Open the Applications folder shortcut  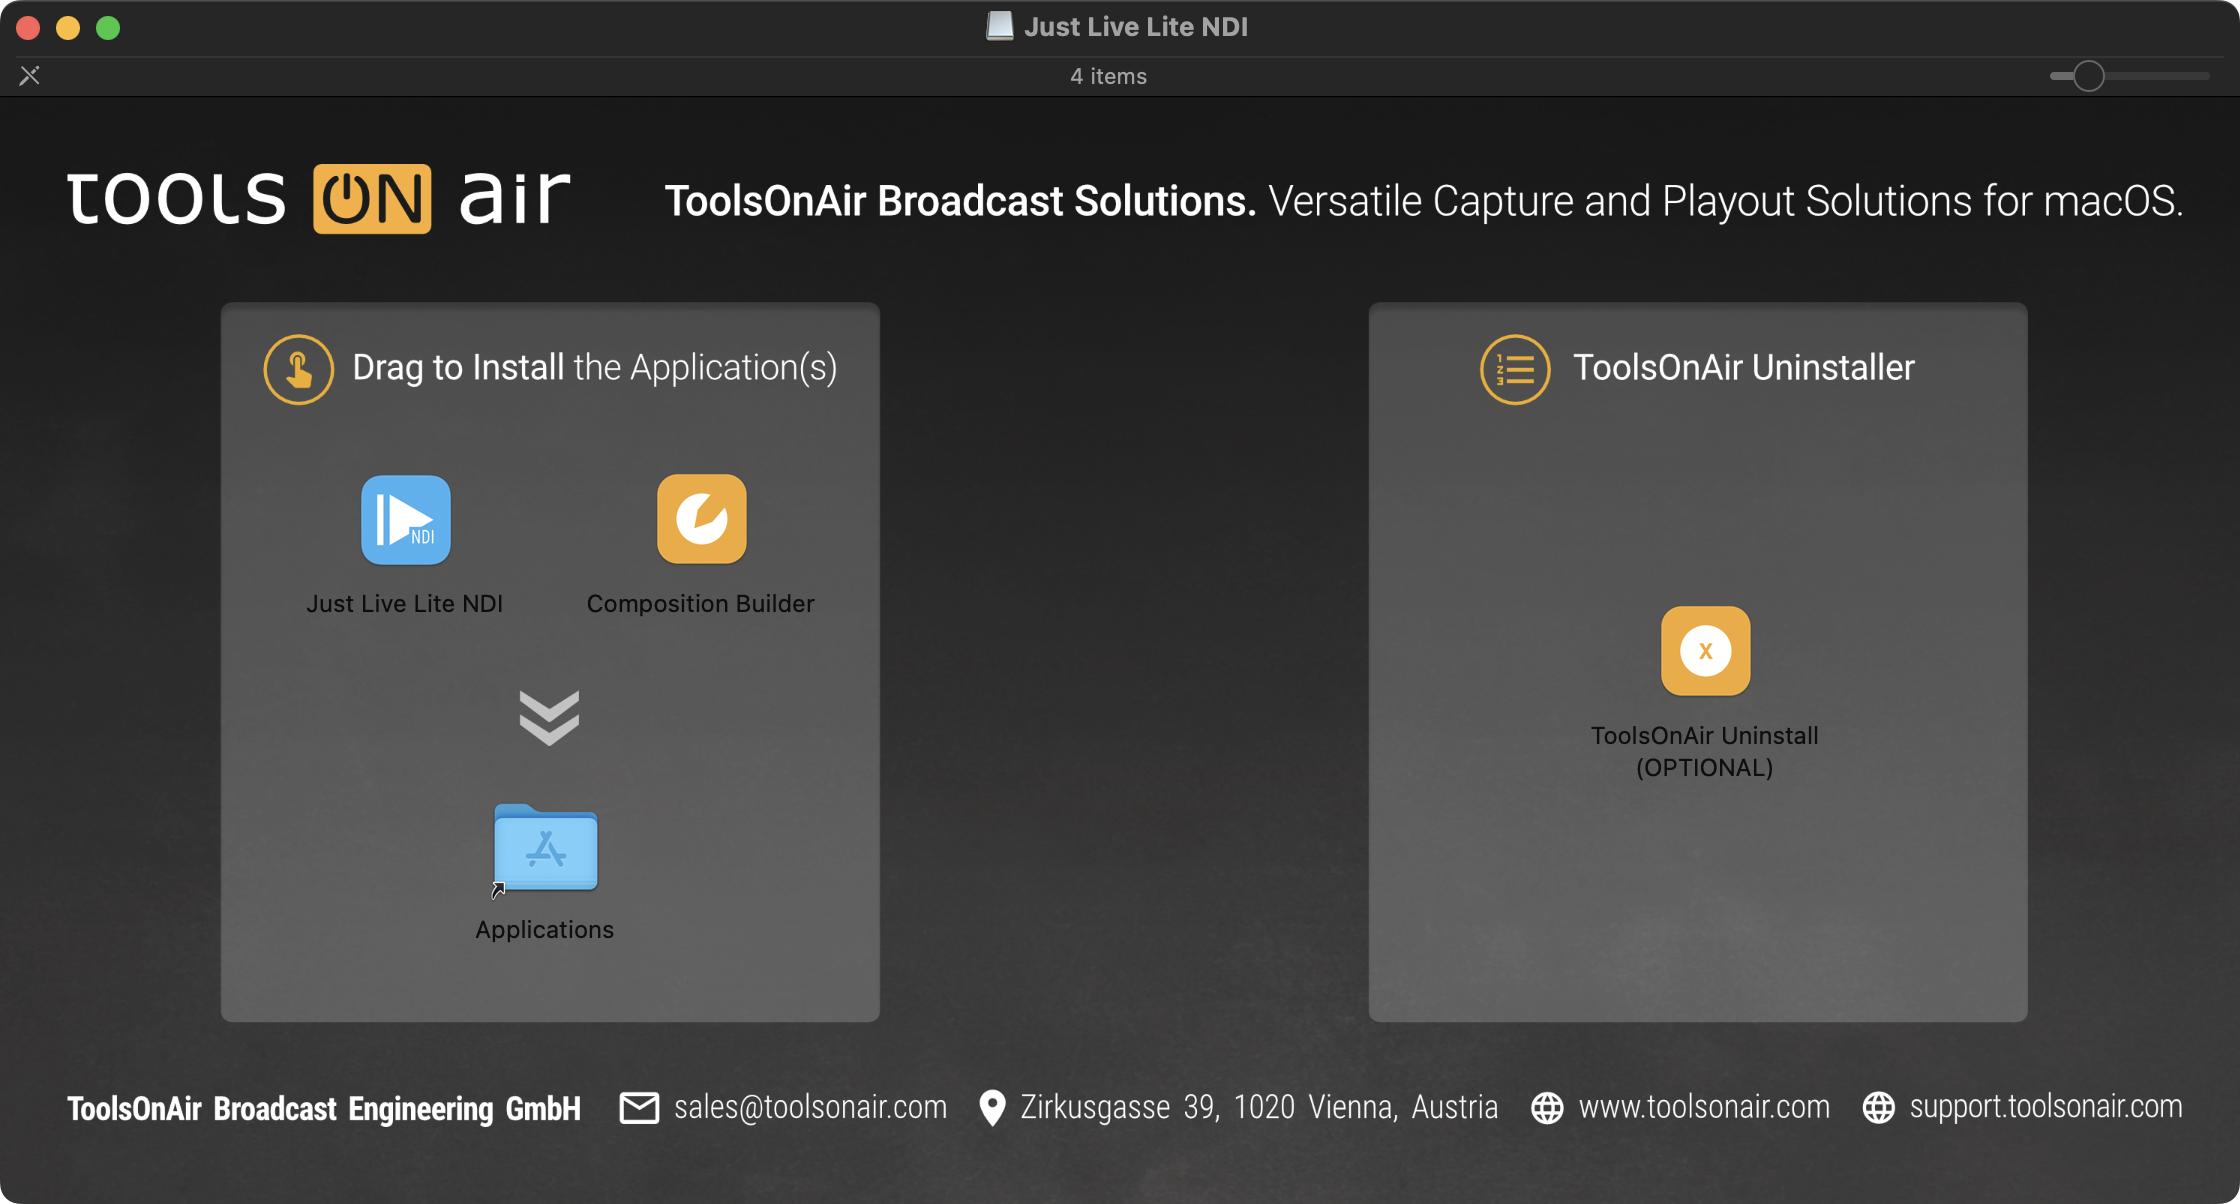click(546, 849)
